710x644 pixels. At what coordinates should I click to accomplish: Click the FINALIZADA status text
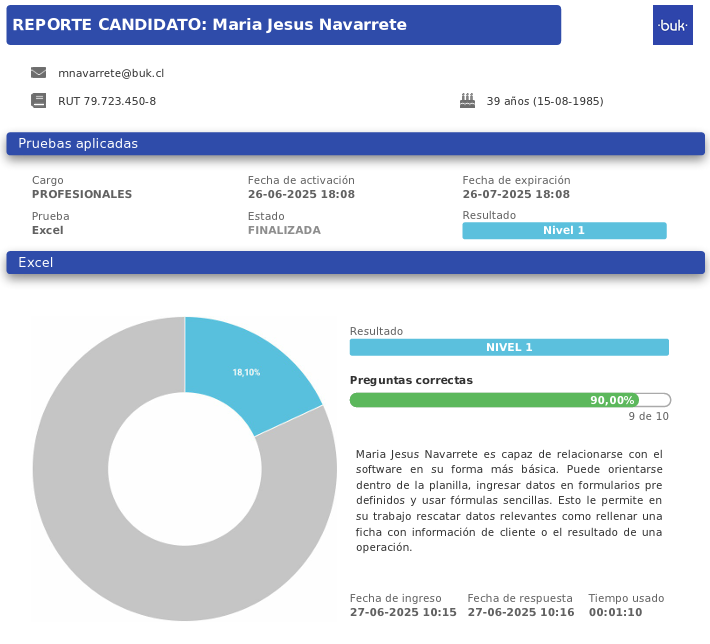284,230
